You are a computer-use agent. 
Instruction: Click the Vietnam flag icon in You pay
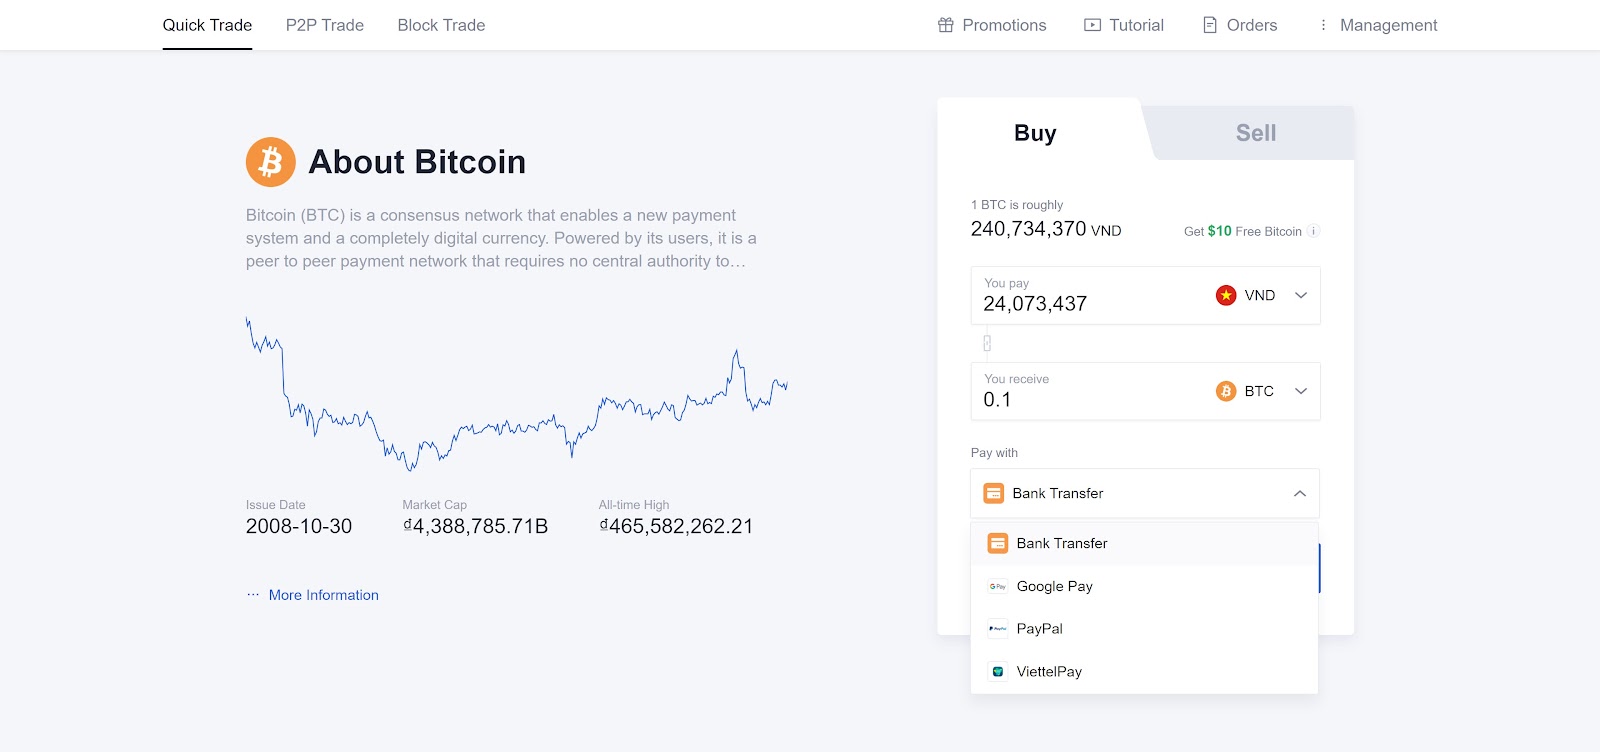tap(1226, 295)
